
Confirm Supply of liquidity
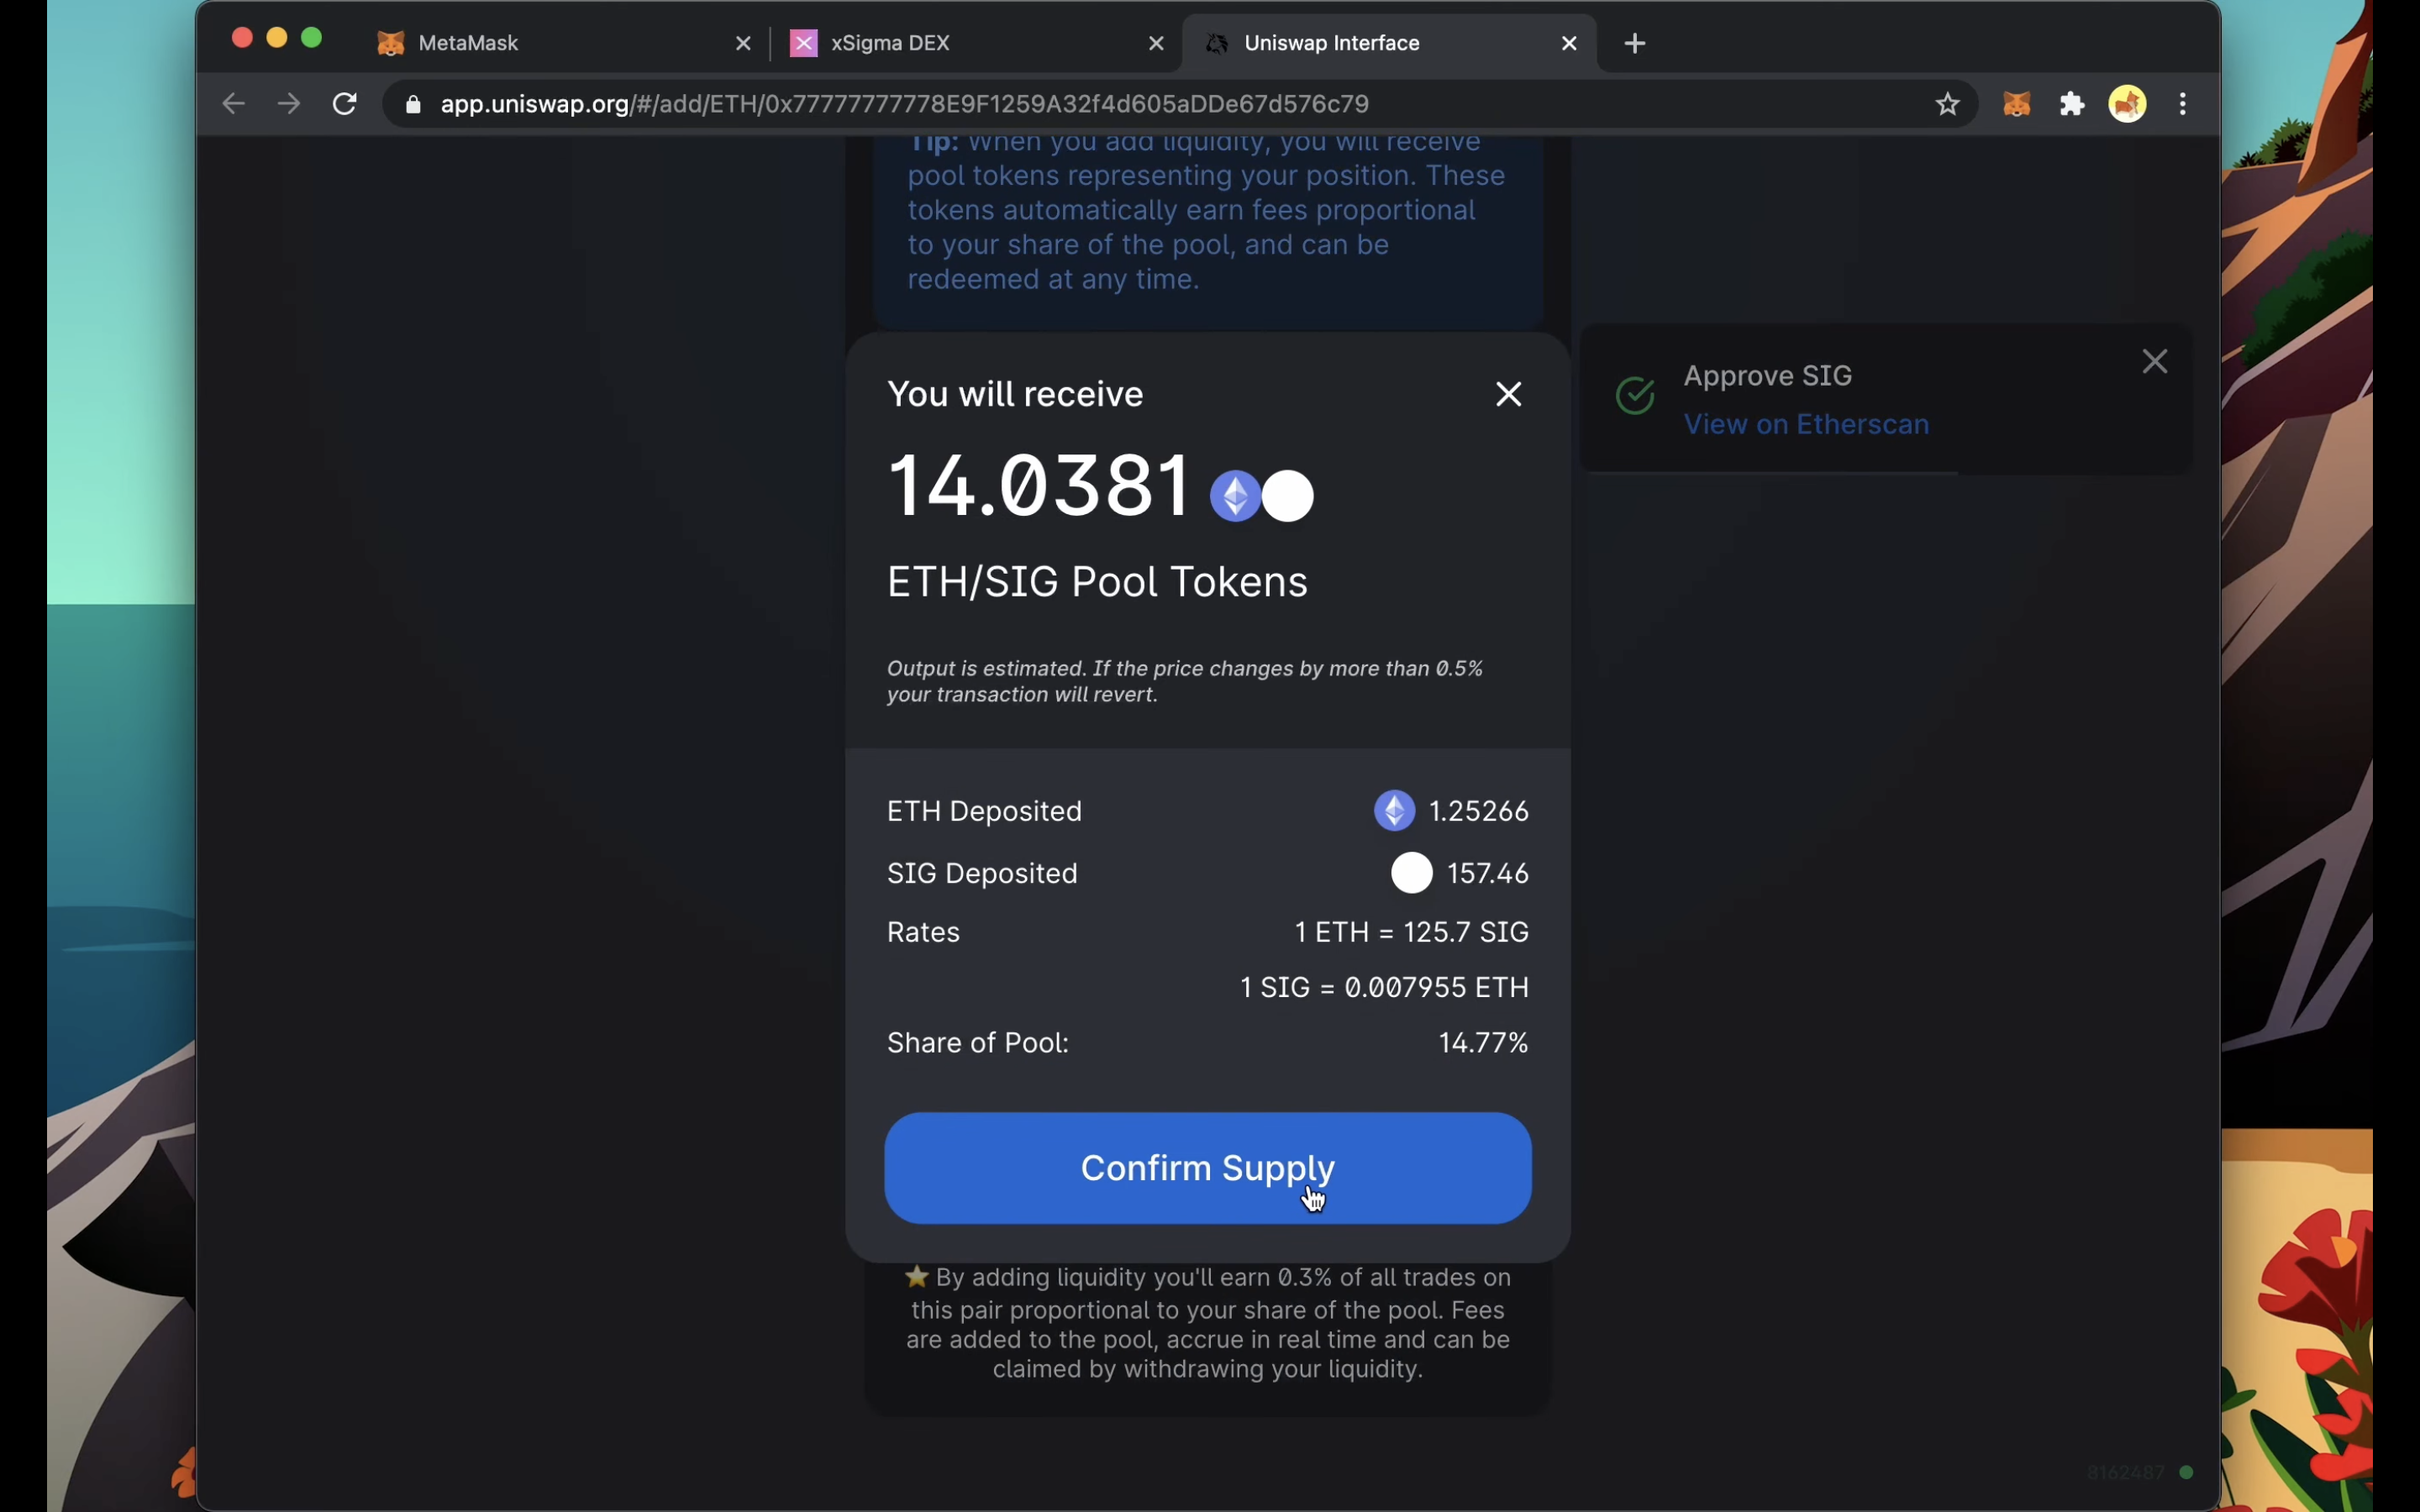click(1207, 1168)
